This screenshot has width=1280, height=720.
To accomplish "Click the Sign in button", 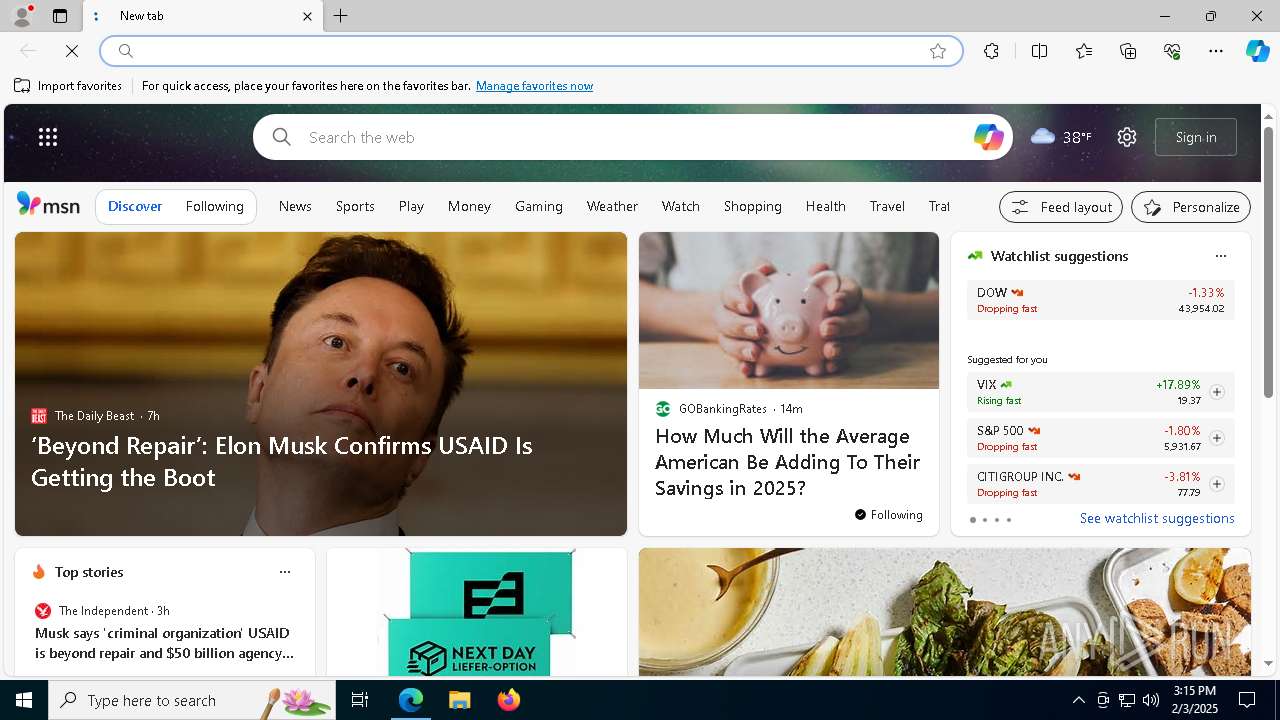I will [1196, 137].
